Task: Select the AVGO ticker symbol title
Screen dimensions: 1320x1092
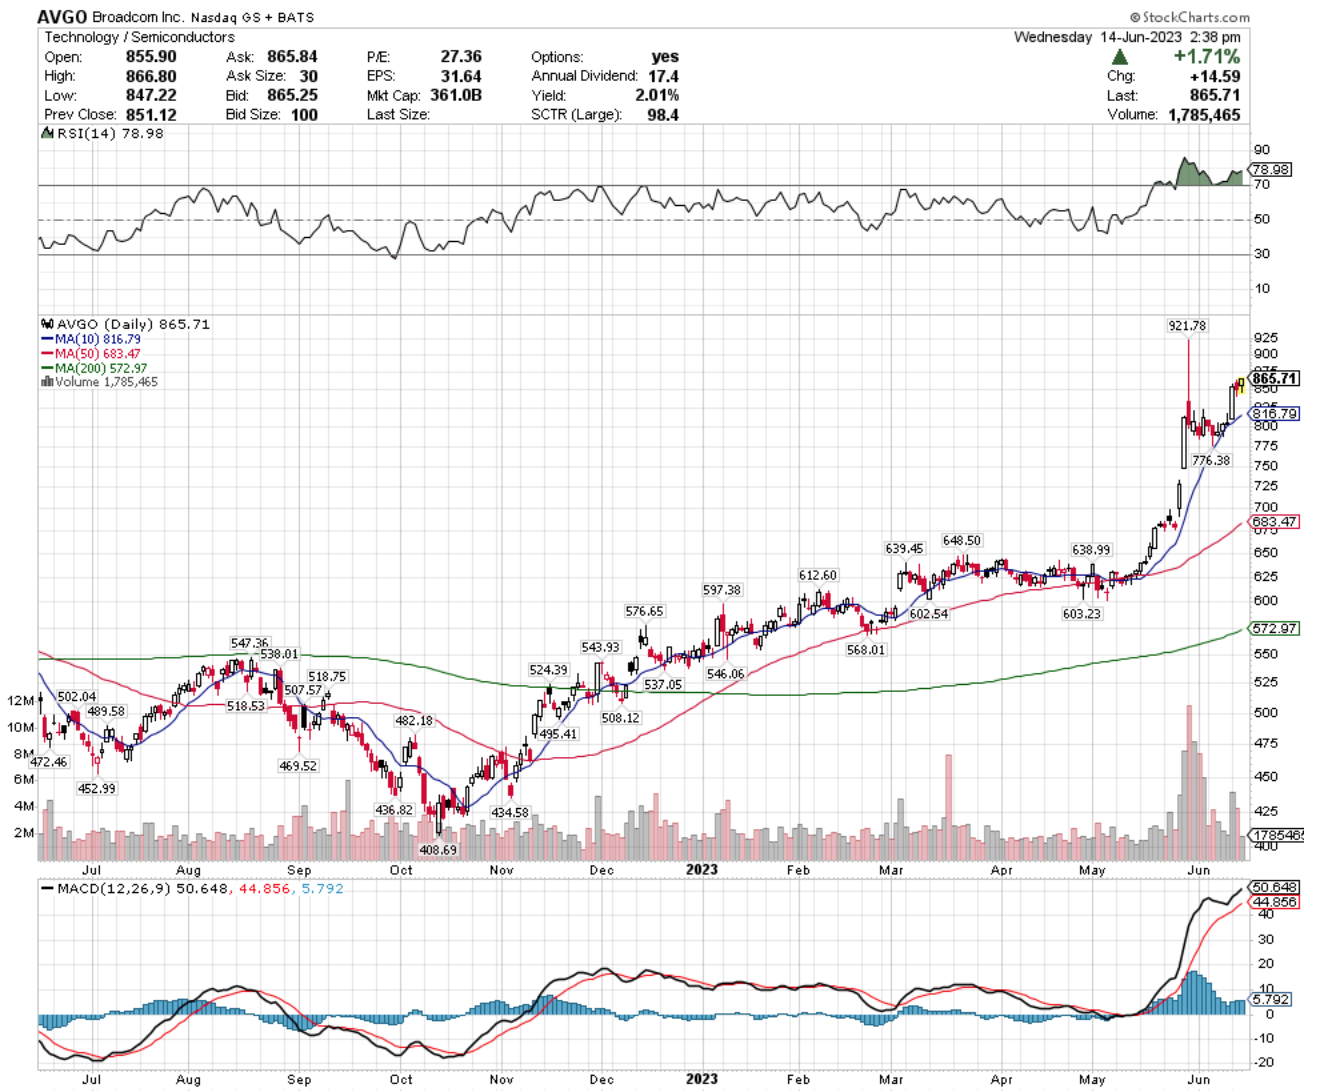Action: 62,17
